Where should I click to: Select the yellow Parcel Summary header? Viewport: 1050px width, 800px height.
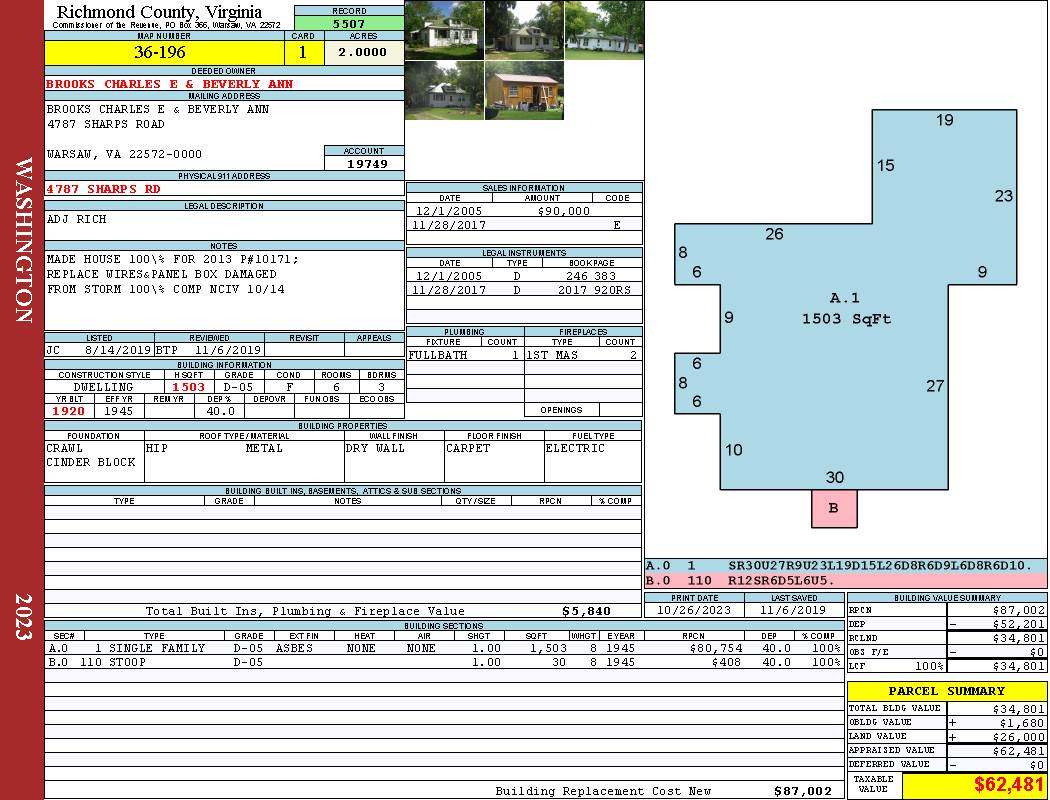click(946, 691)
